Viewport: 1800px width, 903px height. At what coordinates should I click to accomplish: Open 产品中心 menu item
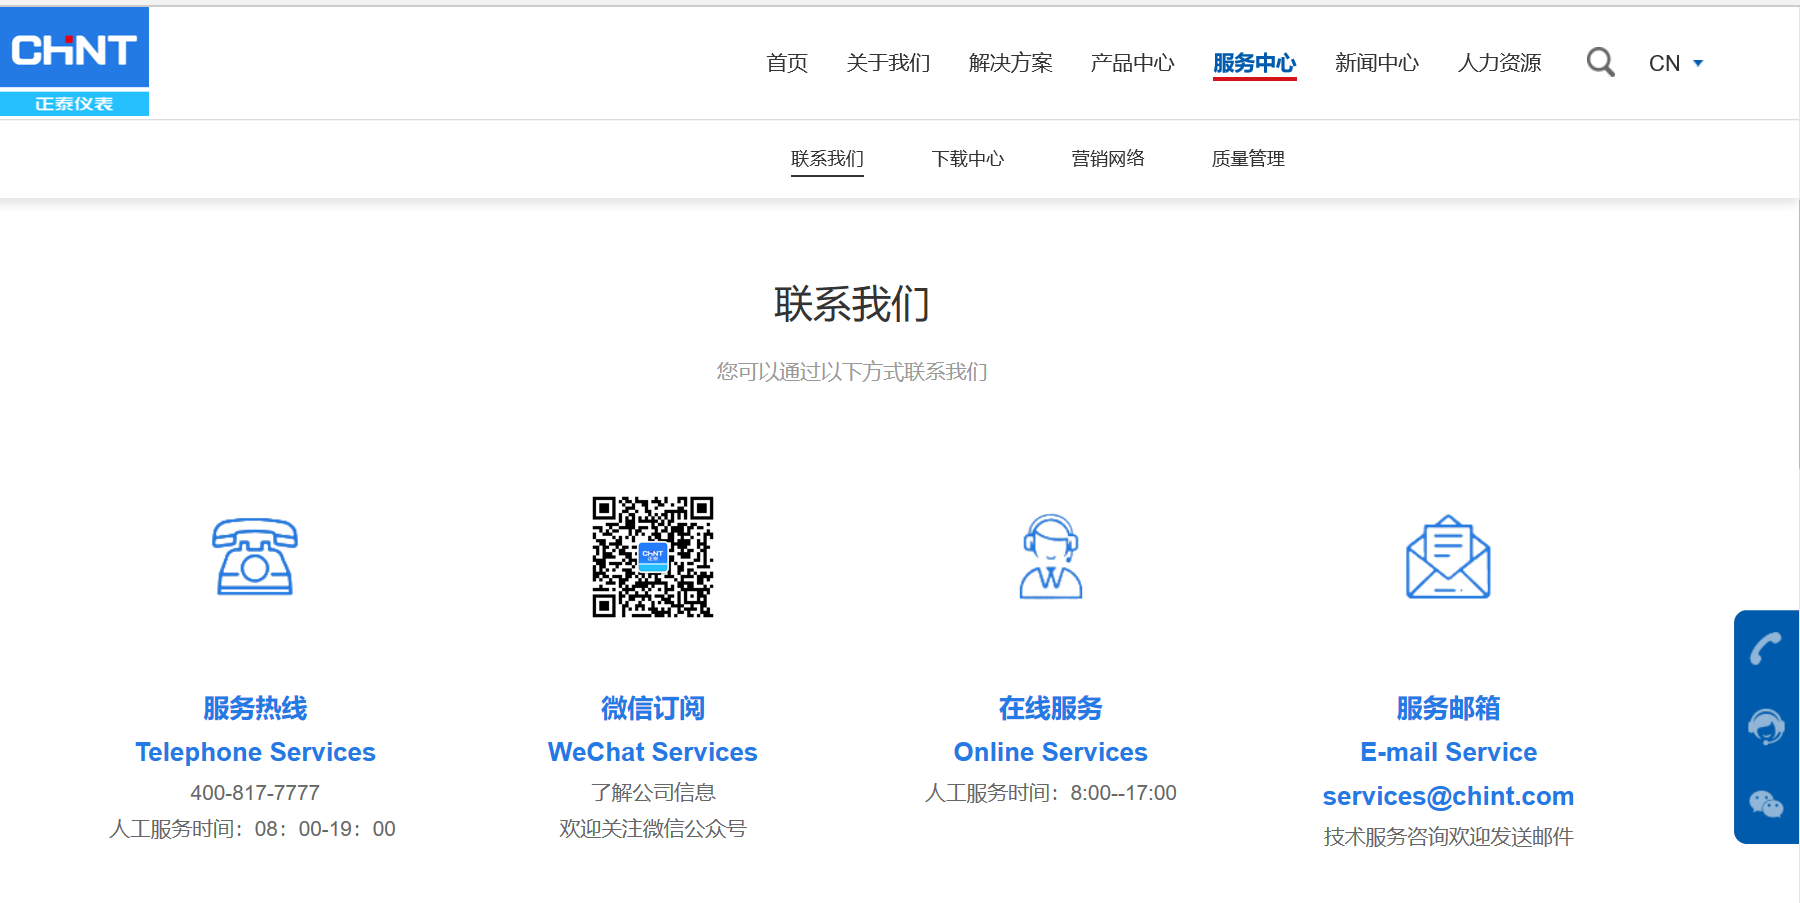pyautogui.click(x=1132, y=63)
